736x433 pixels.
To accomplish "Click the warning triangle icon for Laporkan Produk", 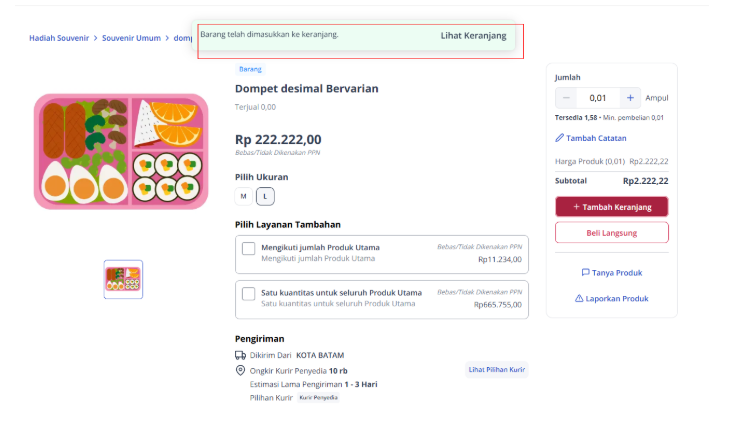I will click(x=579, y=298).
